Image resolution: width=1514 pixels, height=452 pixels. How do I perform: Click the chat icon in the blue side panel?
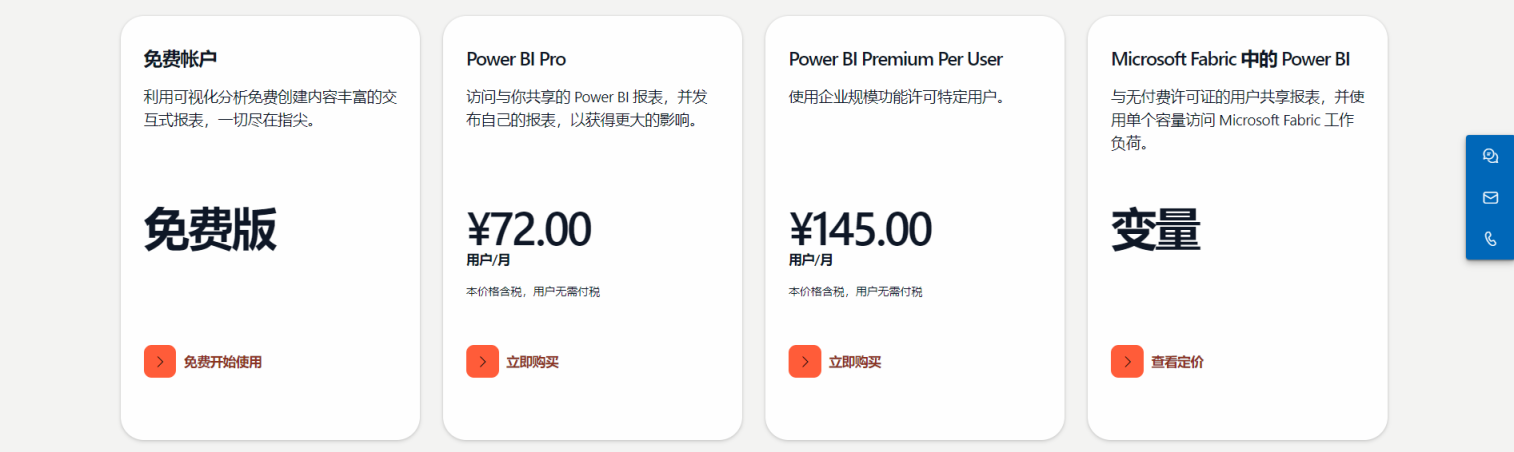[x=1490, y=156]
